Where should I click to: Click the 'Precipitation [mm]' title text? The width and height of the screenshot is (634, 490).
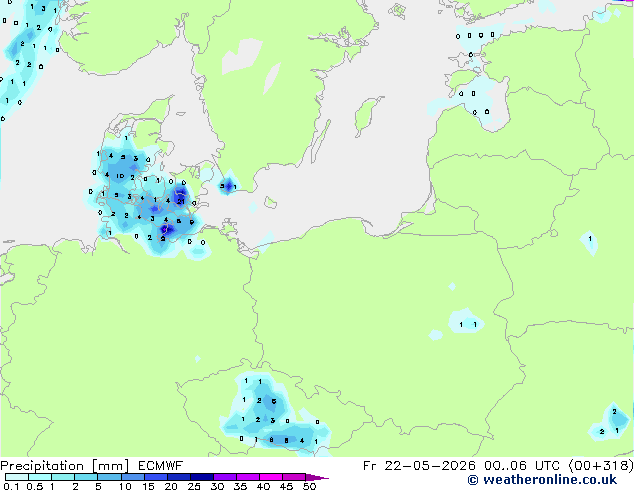click(65, 466)
